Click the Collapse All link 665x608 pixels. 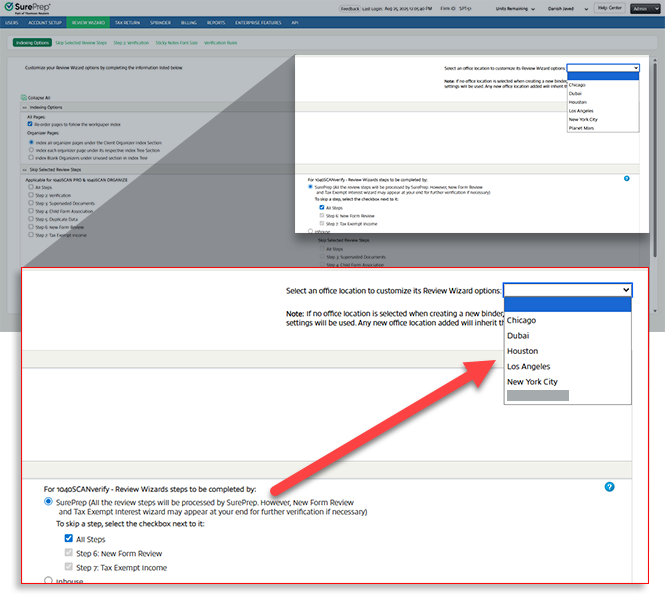[x=39, y=98]
